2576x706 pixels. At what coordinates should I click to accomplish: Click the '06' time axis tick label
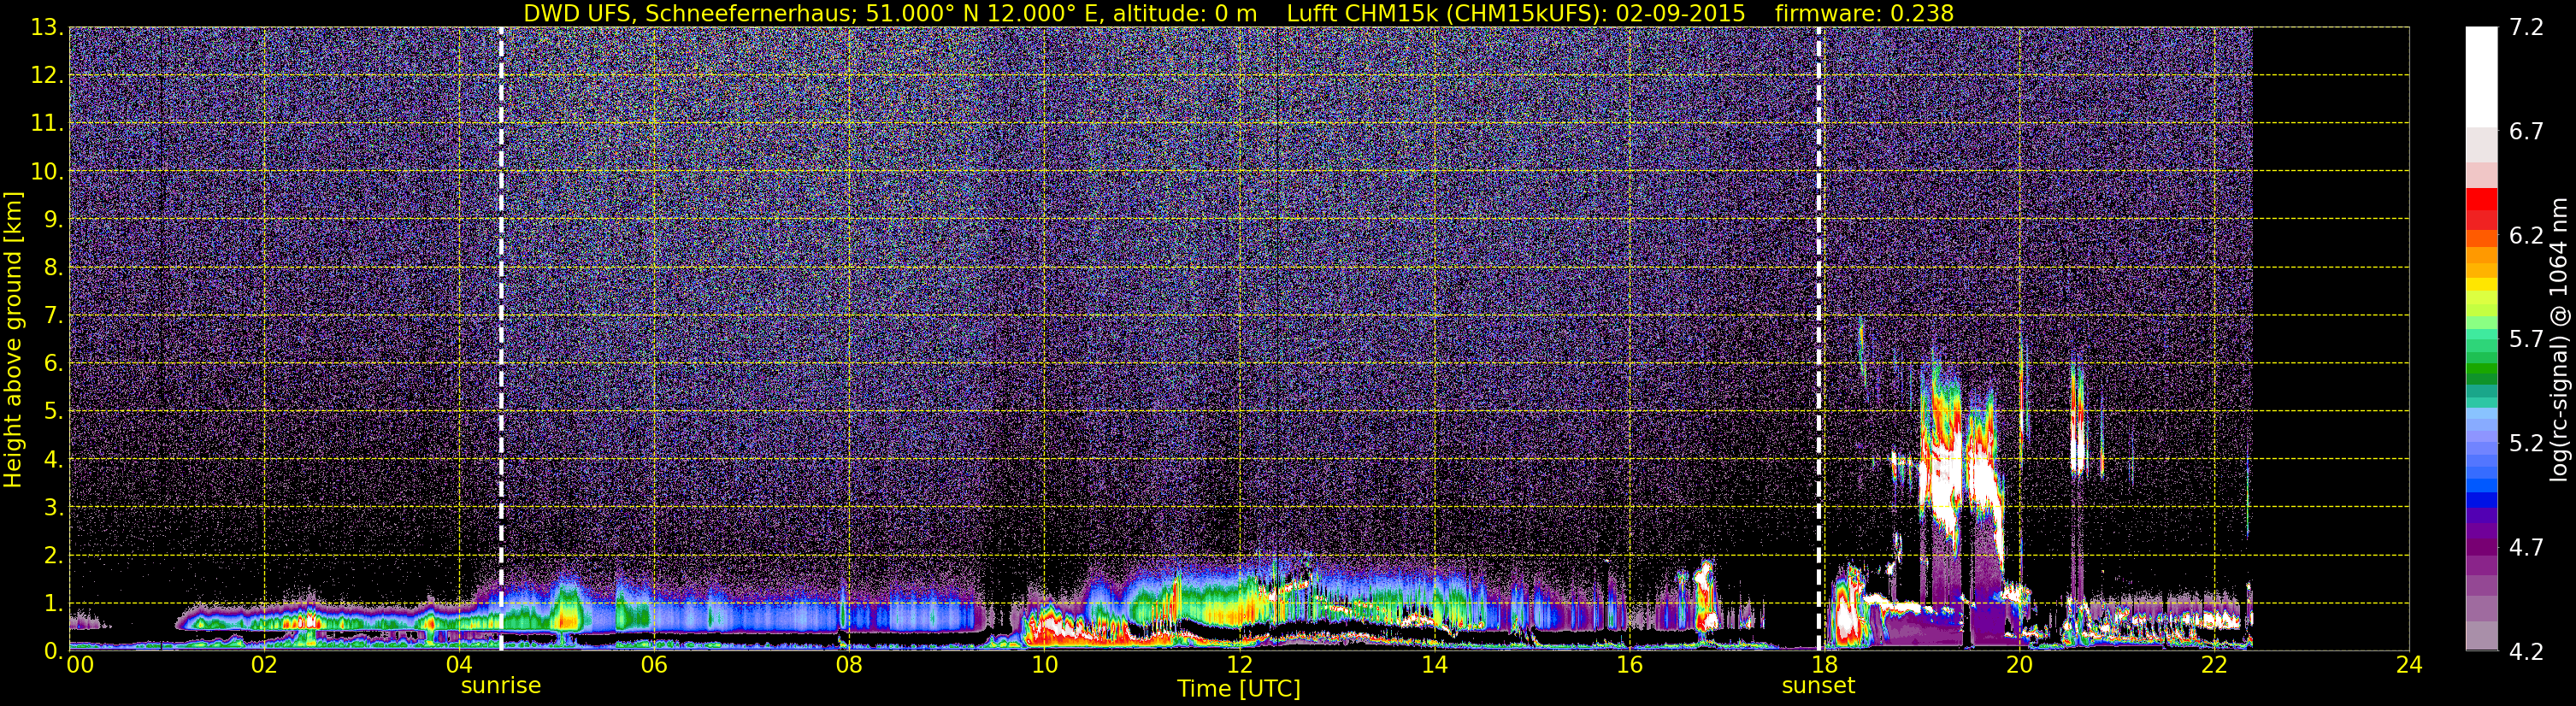click(x=653, y=665)
